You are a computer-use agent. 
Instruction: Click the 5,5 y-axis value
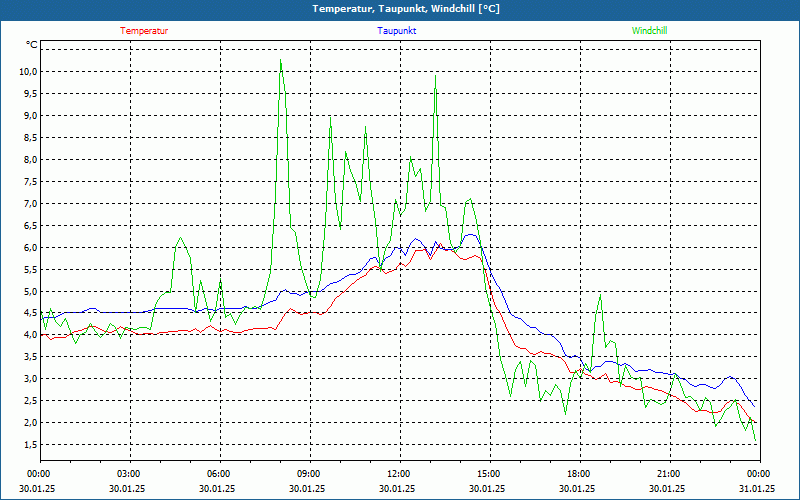(30, 269)
